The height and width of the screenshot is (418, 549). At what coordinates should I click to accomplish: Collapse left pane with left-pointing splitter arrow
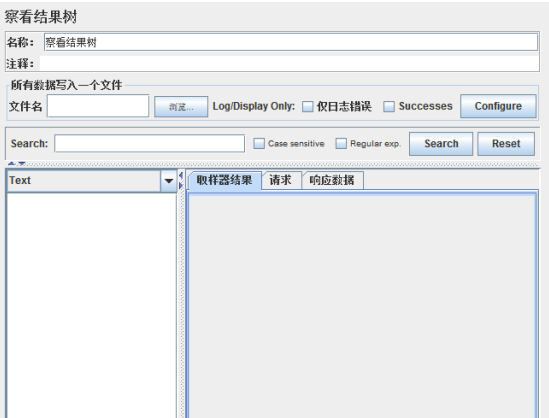[181, 175]
